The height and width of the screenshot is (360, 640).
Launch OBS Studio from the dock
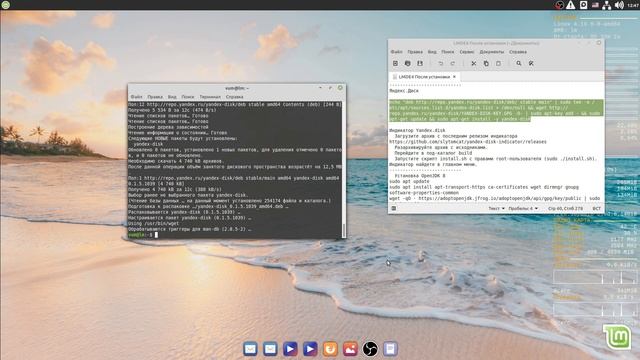click(370, 349)
